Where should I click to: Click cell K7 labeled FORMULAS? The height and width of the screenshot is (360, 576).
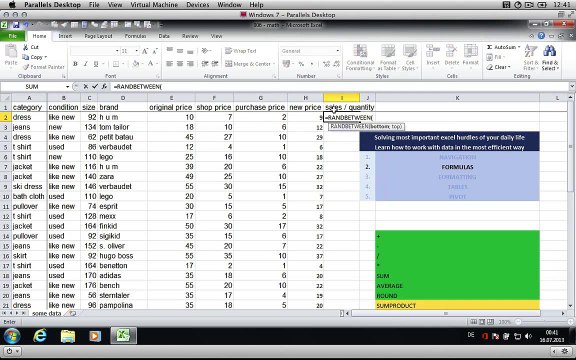pyautogui.click(x=457, y=167)
